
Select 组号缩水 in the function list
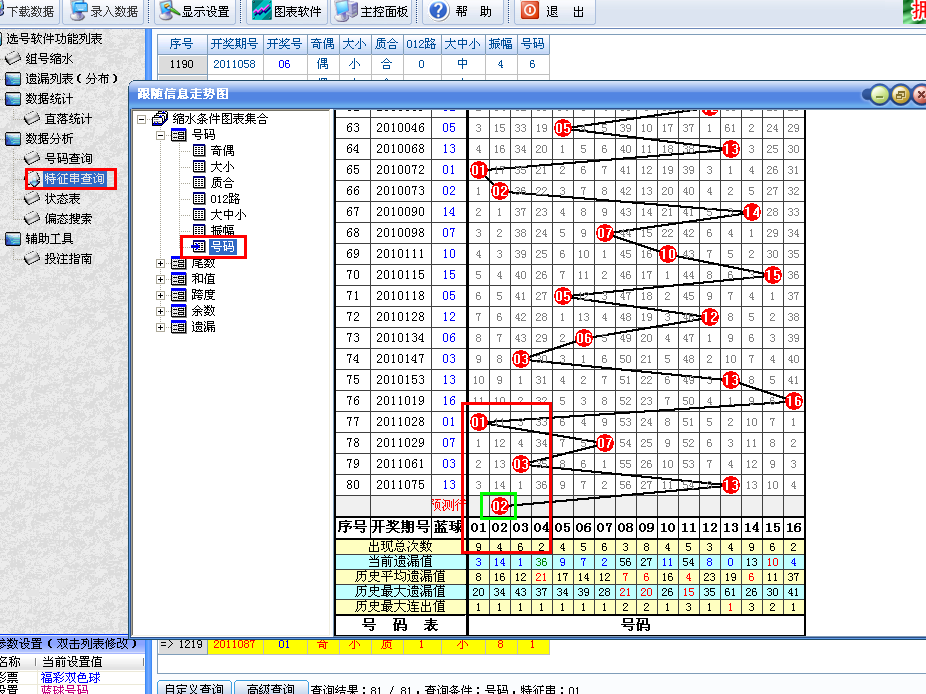click(49, 59)
